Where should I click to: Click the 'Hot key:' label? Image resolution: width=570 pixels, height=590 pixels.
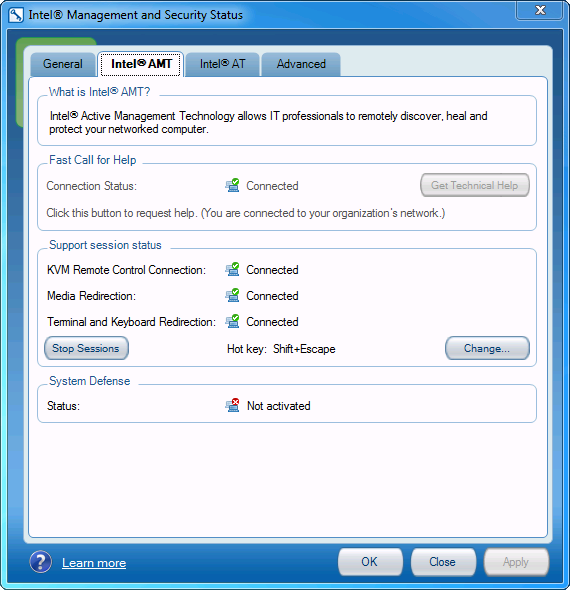247,349
